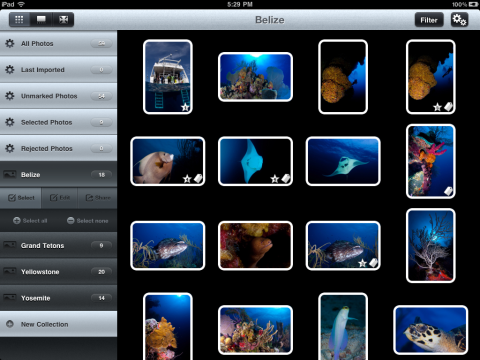This screenshot has height=360, width=480.
Task: Open settings with the gears icon
Action: (459, 20)
